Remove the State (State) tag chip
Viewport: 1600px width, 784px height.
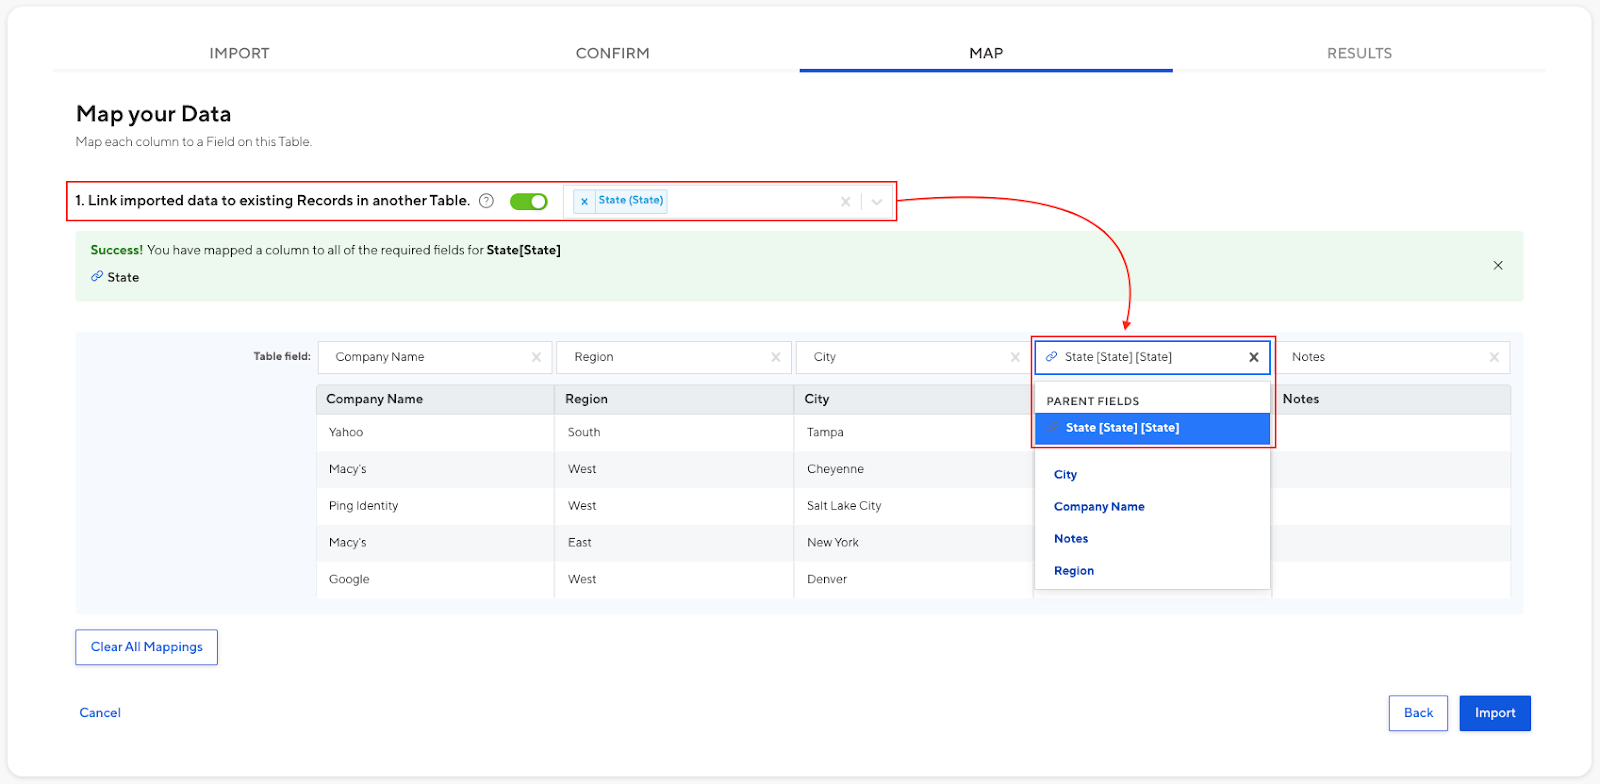(584, 201)
